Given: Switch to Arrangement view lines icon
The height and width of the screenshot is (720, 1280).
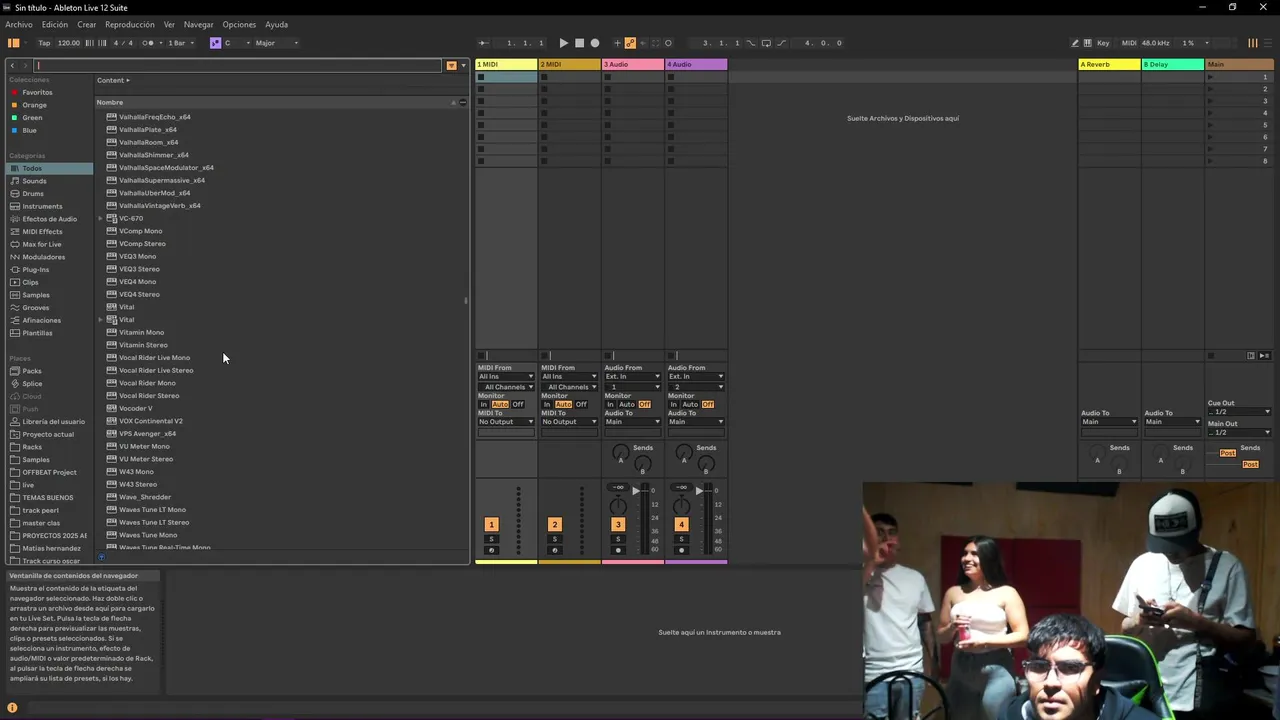Looking at the screenshot, I should [1268, 43].
